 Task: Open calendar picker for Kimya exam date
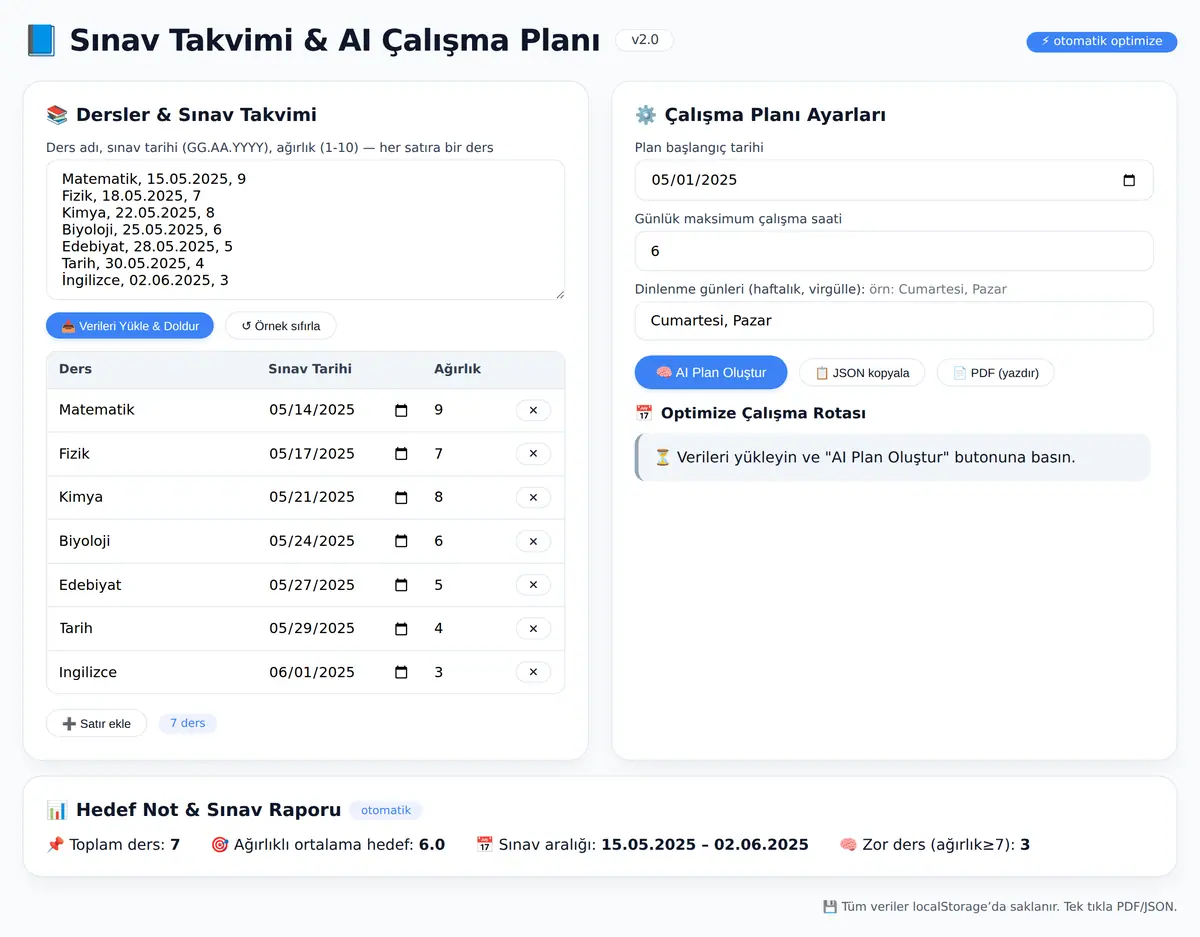[x=401, y=497]
